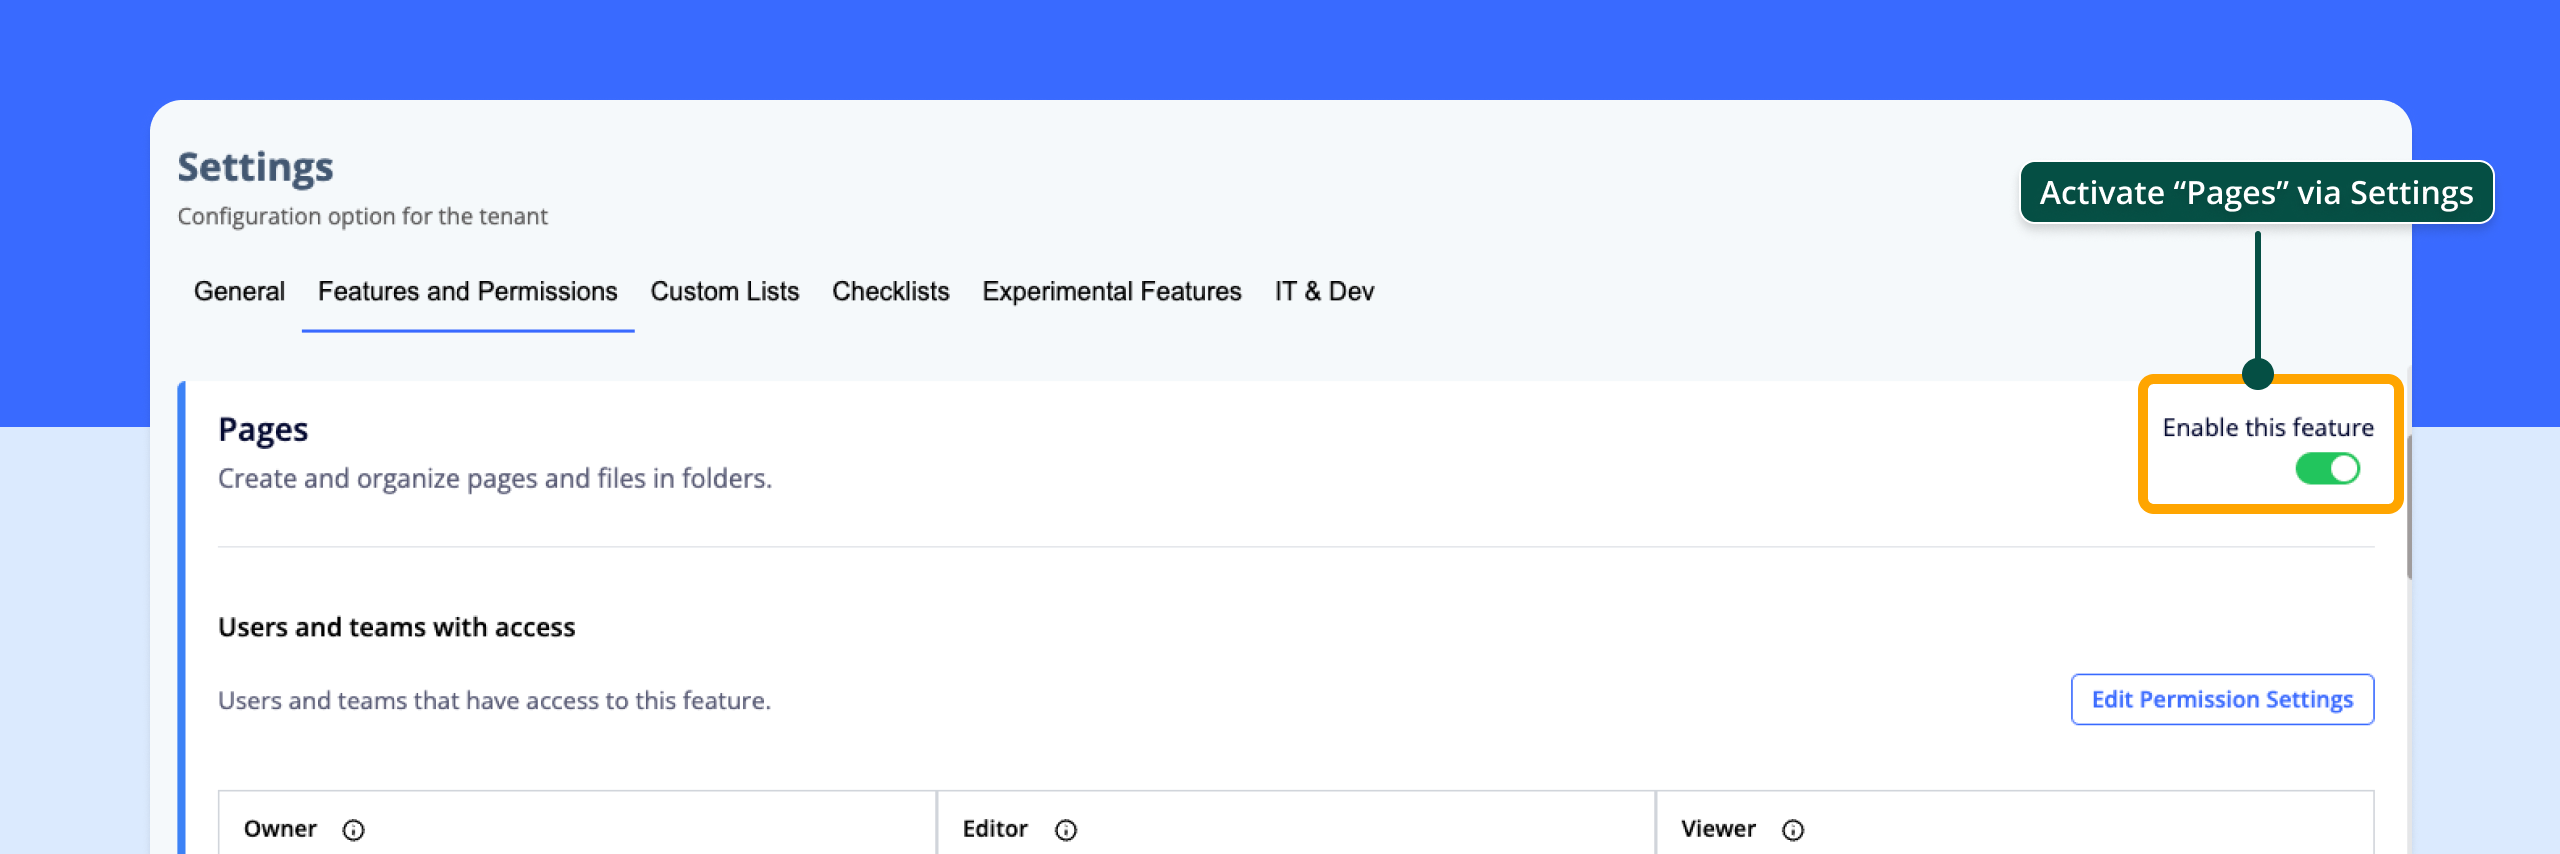The image size is (2560, 854).
Task: Click the "Activate Pages via Settings" callout
Action: pos(2256,193)
